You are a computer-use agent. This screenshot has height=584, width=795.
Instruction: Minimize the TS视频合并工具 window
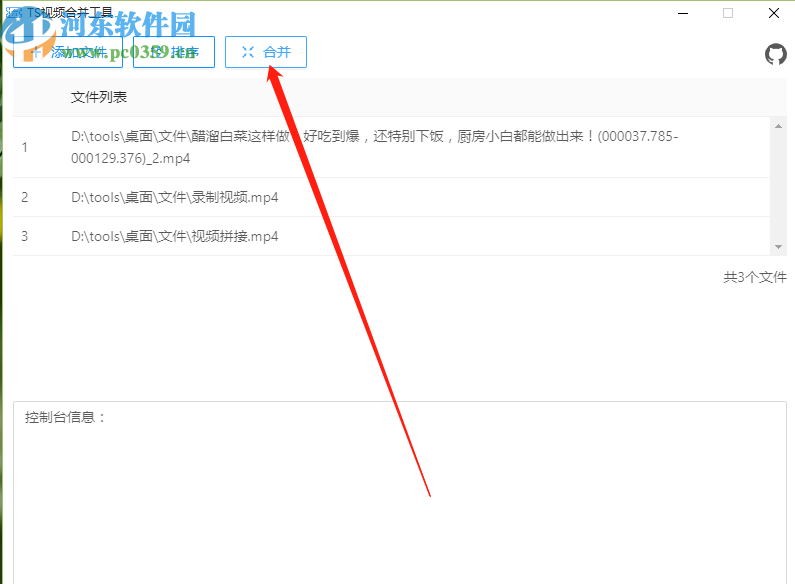coord(683,13)
